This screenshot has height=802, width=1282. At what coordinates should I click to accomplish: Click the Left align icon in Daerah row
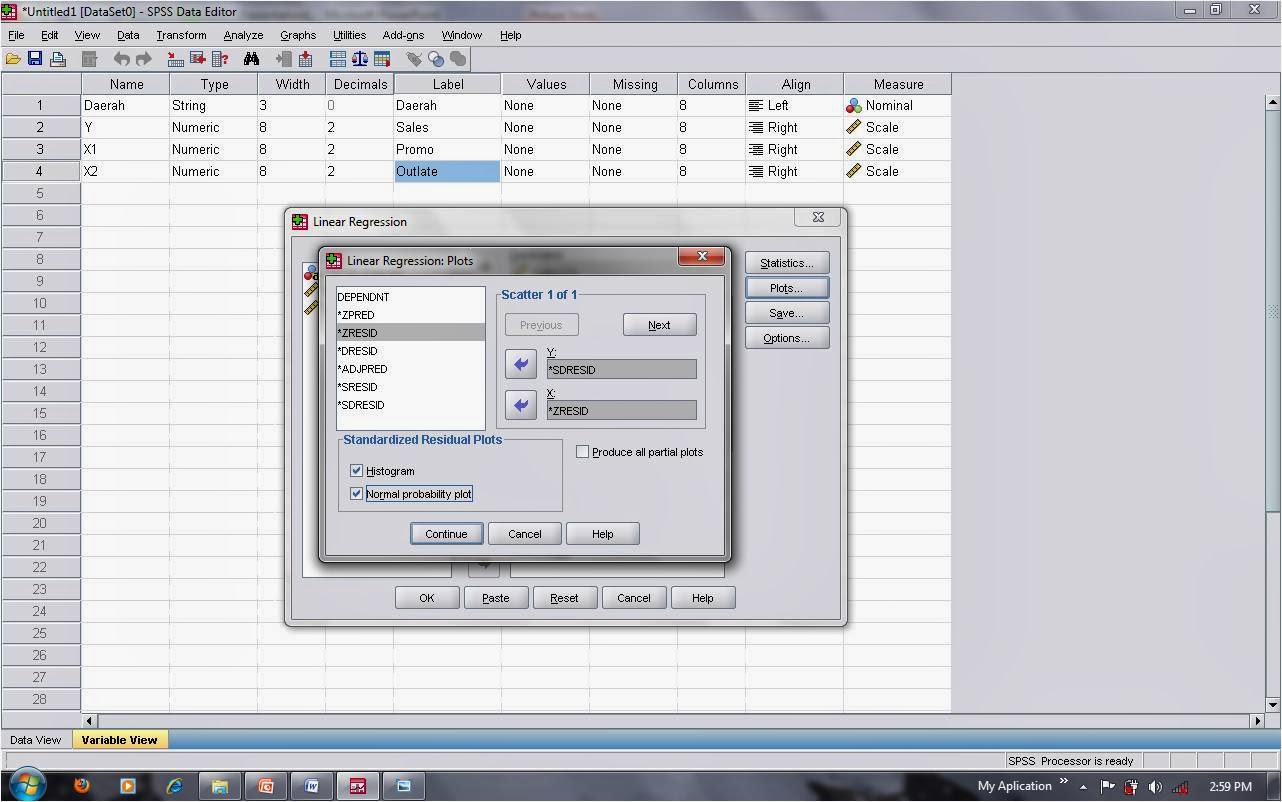tap(756, 105)
